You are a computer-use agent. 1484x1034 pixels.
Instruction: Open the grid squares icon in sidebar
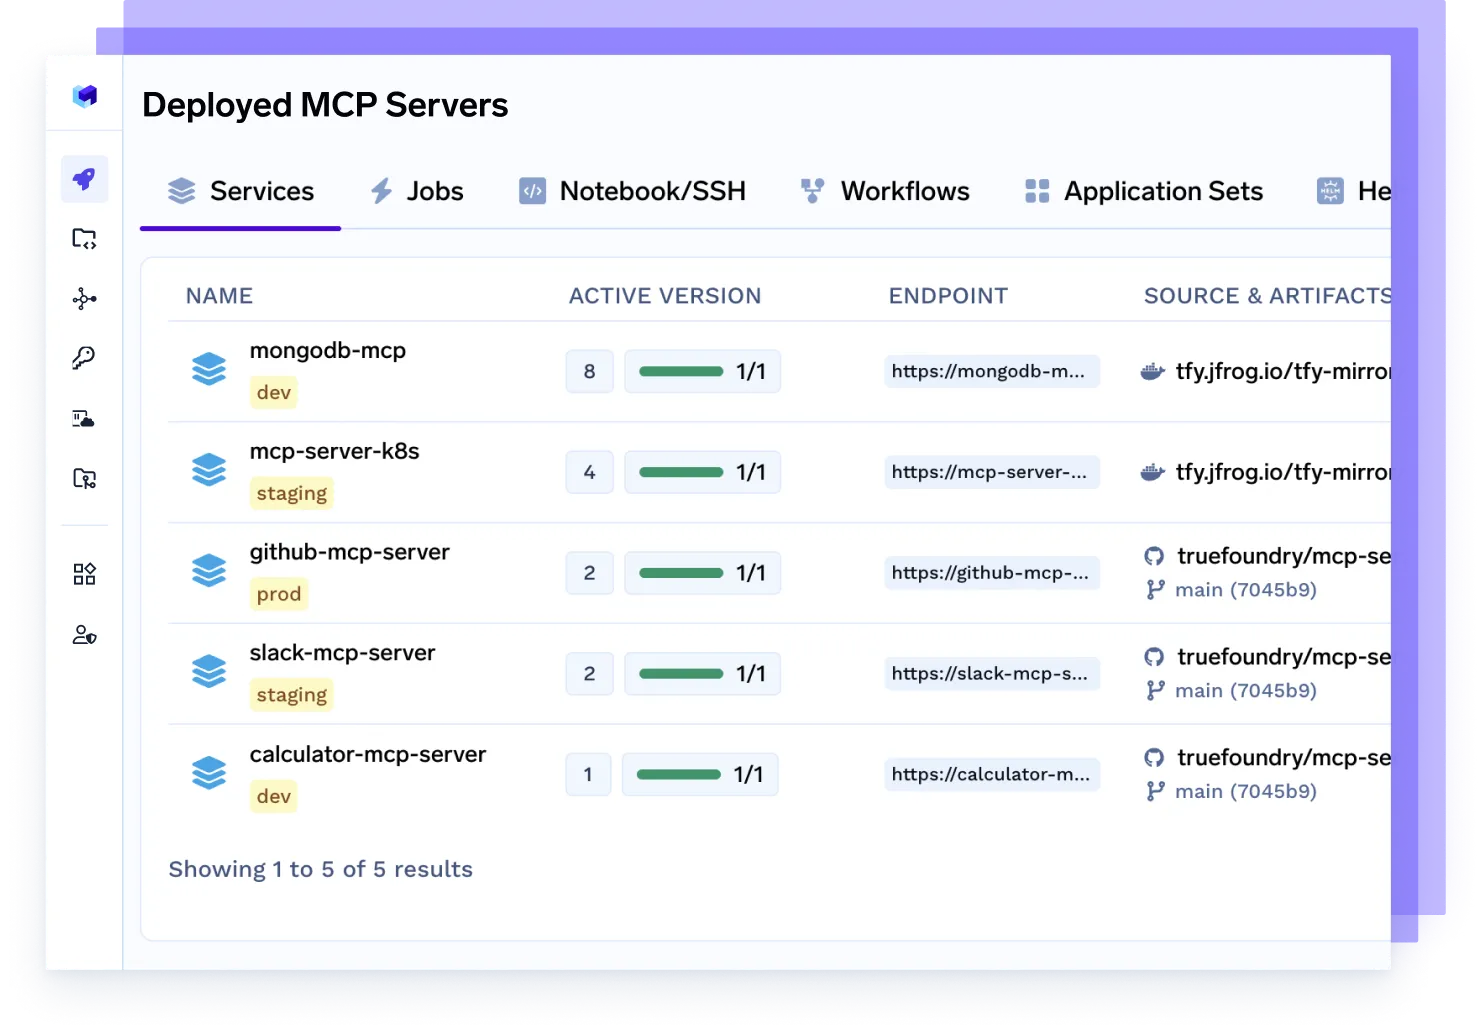pos(85,574)
